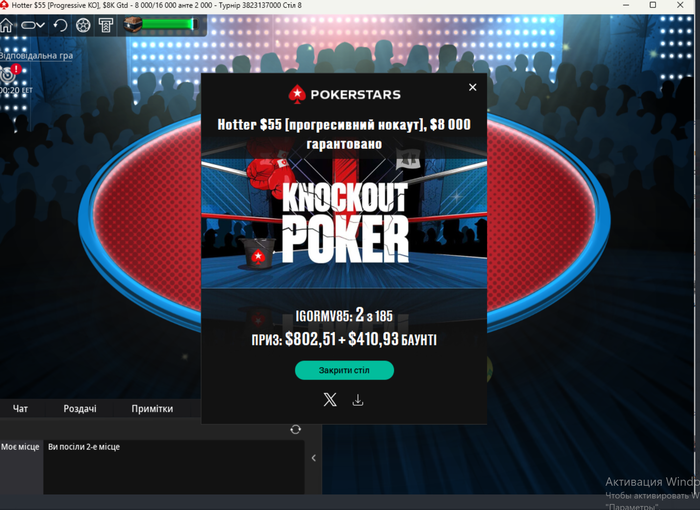Collapse the chat panel with left chevron

point(314,458)
